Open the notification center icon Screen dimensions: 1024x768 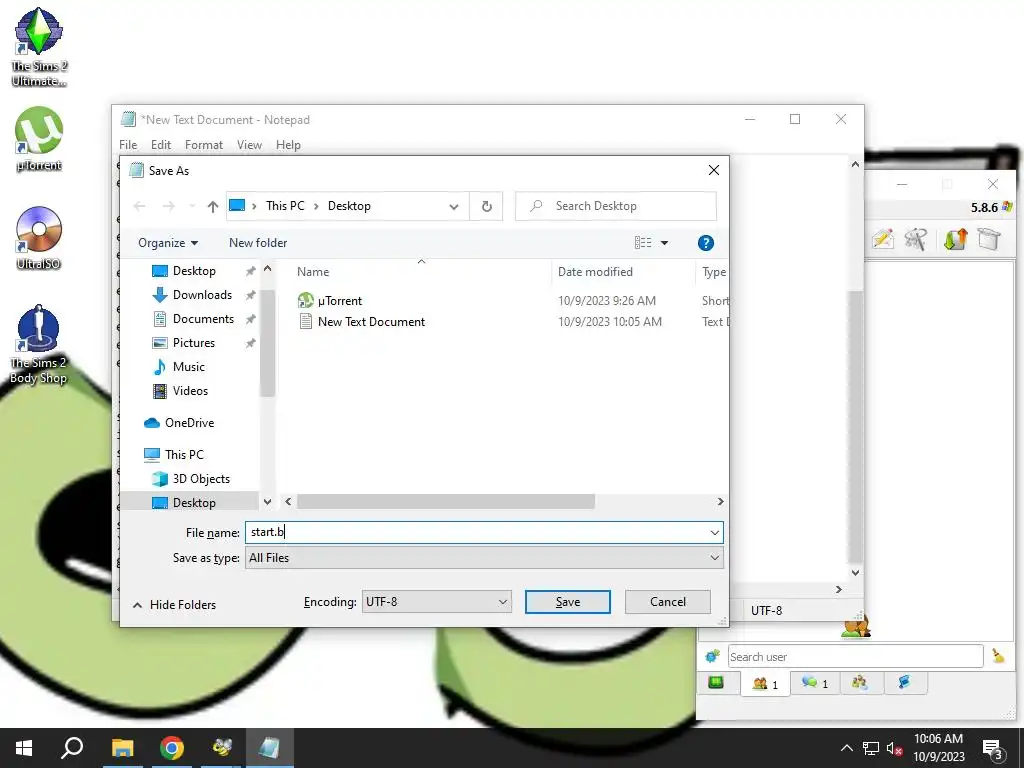[993, 750]
